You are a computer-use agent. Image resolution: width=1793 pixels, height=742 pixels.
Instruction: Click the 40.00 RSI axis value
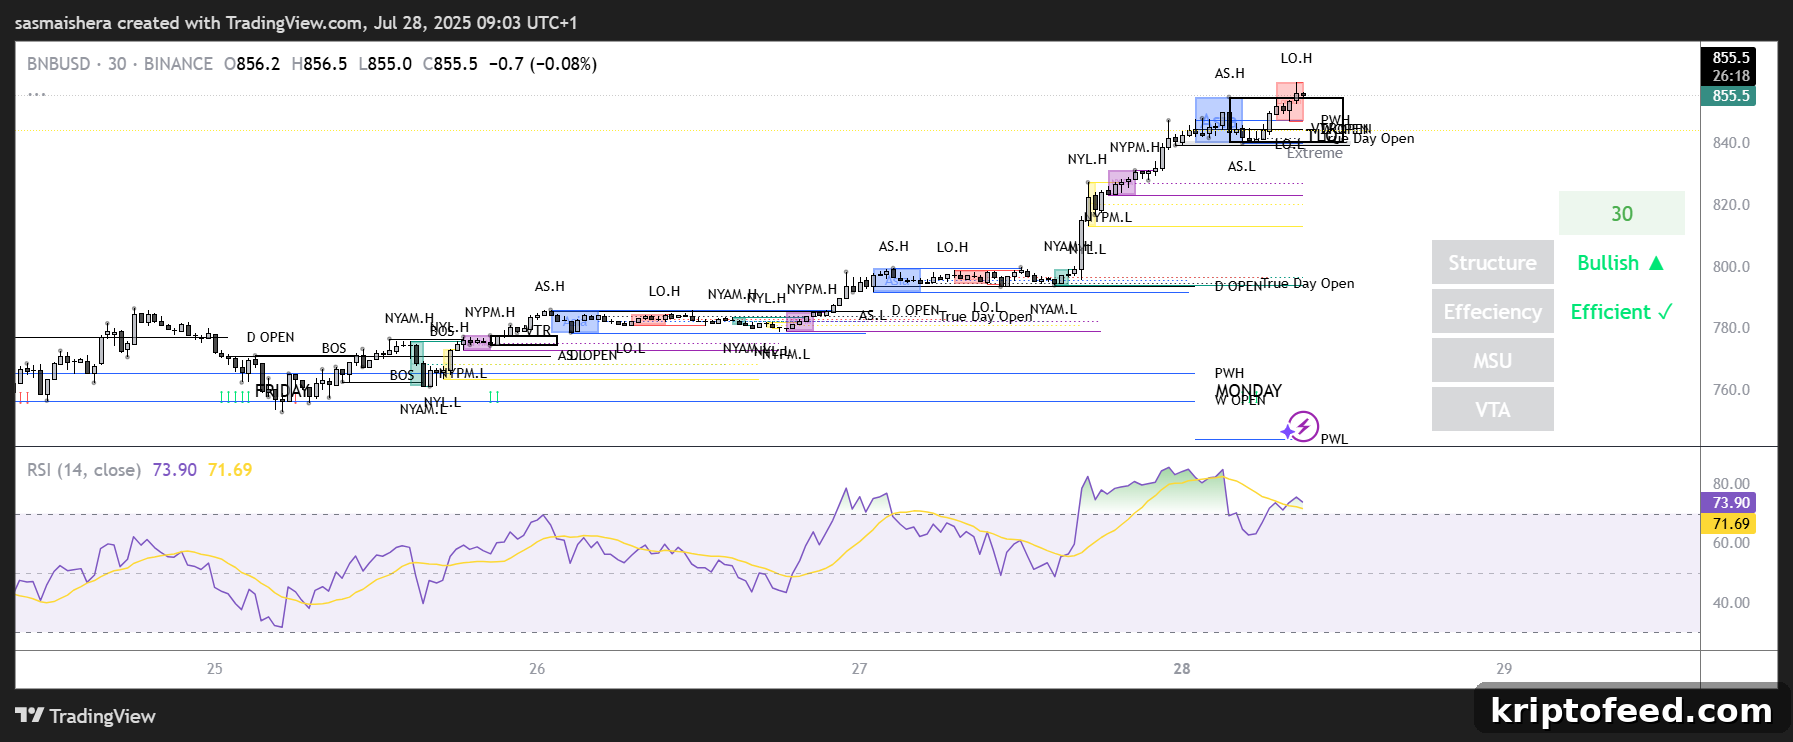[x=1731, y=603]
